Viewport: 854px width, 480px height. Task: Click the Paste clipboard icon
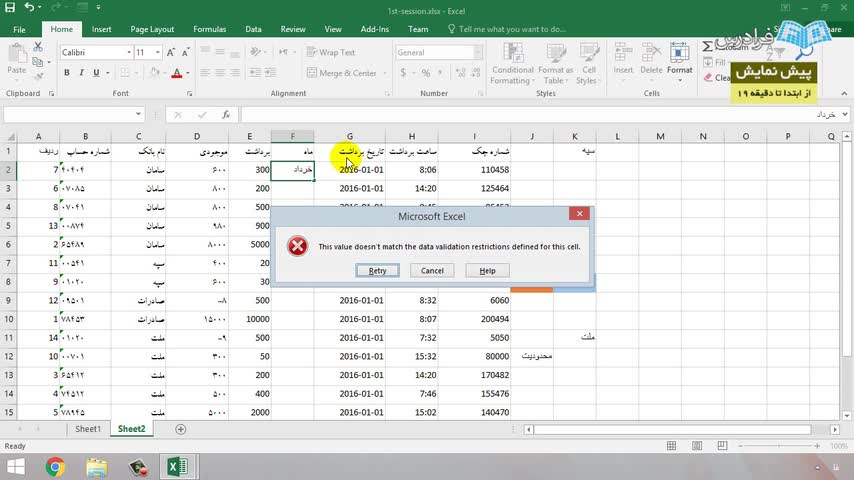click(x=17, y=54)
